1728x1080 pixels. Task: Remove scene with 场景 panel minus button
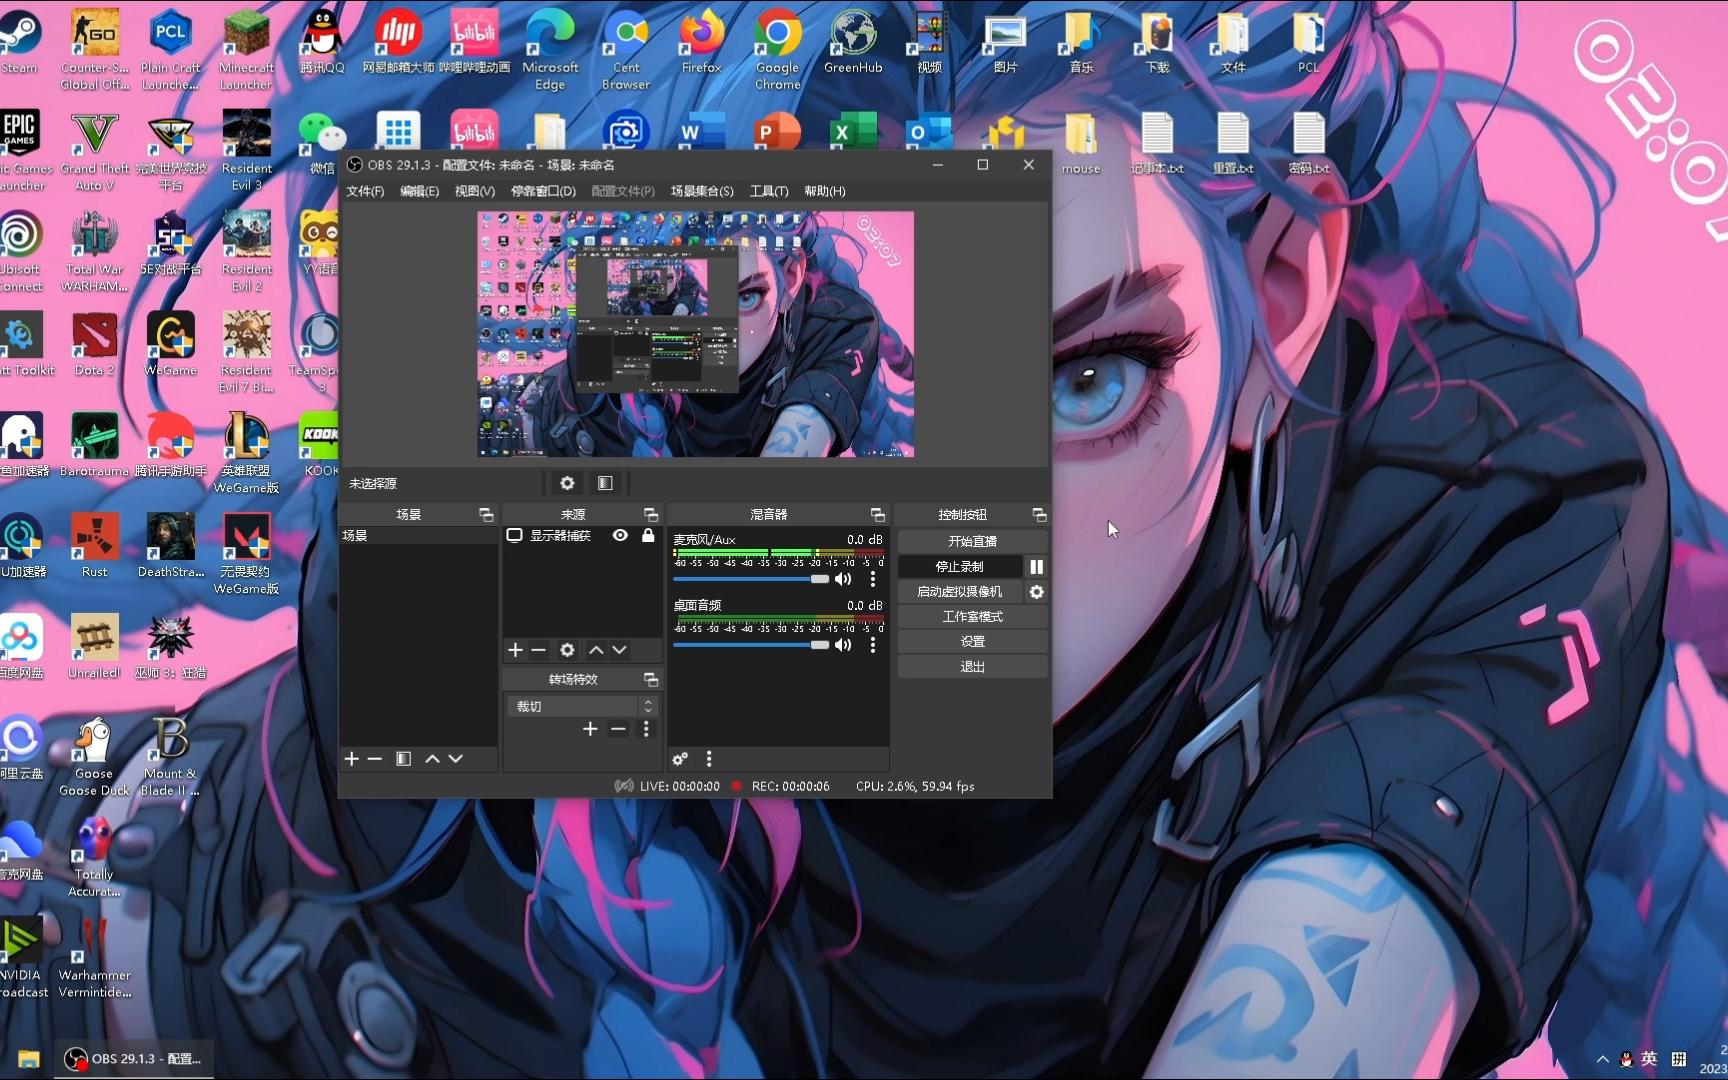click(375, 759)
